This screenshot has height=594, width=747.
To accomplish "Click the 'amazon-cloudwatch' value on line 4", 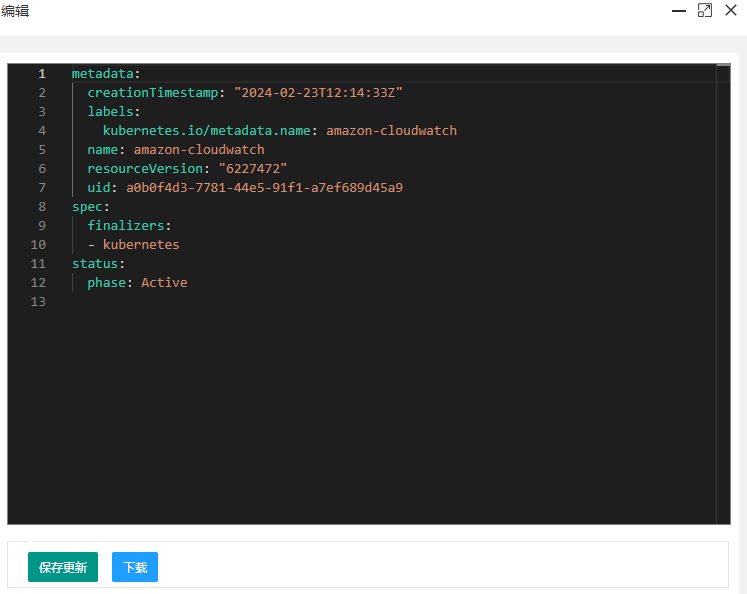I will click(x=392, y=131).
